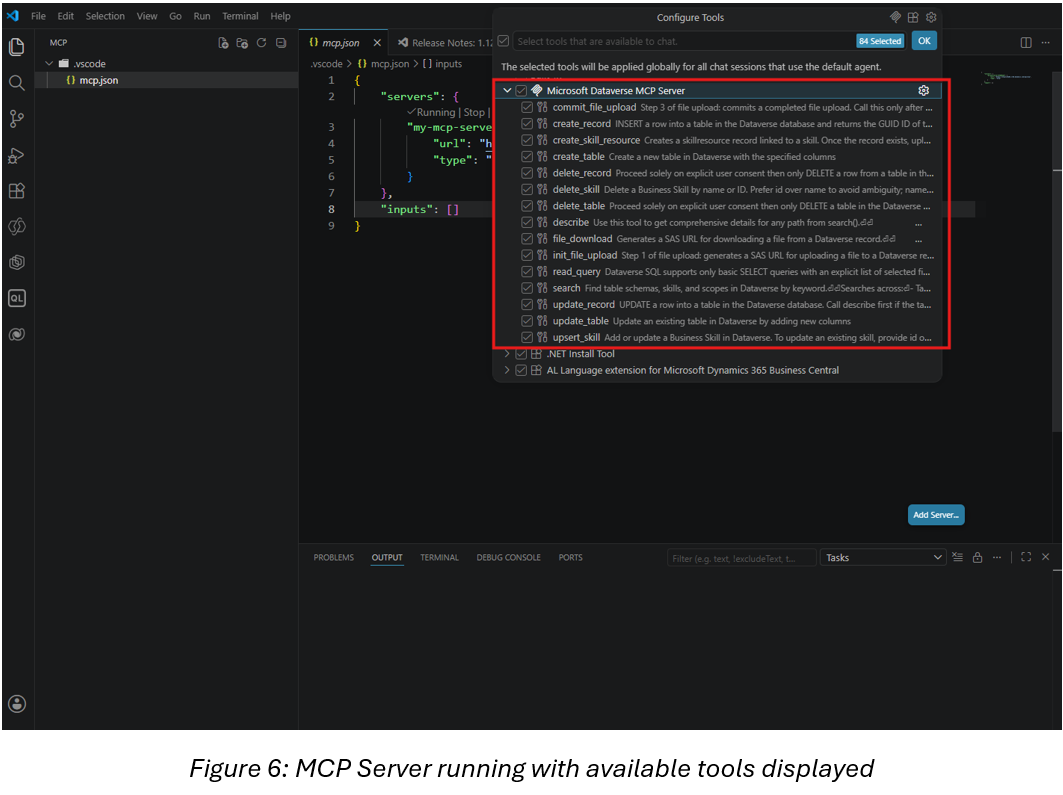The image size is (1063, 795).
Task: Close the bottom panel
Action: [x=1045, y=557]
